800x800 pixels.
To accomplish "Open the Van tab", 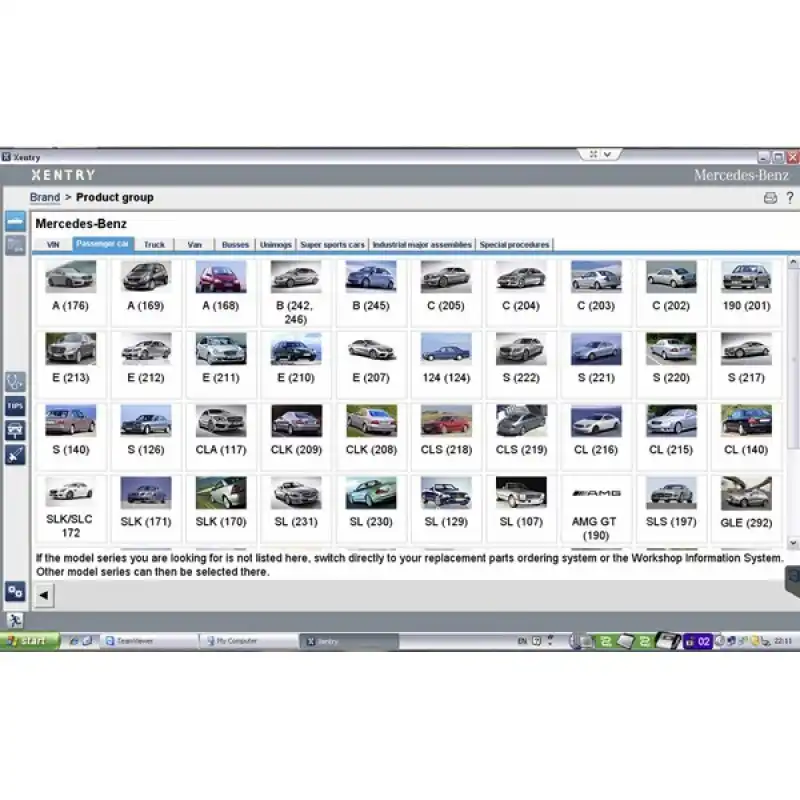I will 194,245.
